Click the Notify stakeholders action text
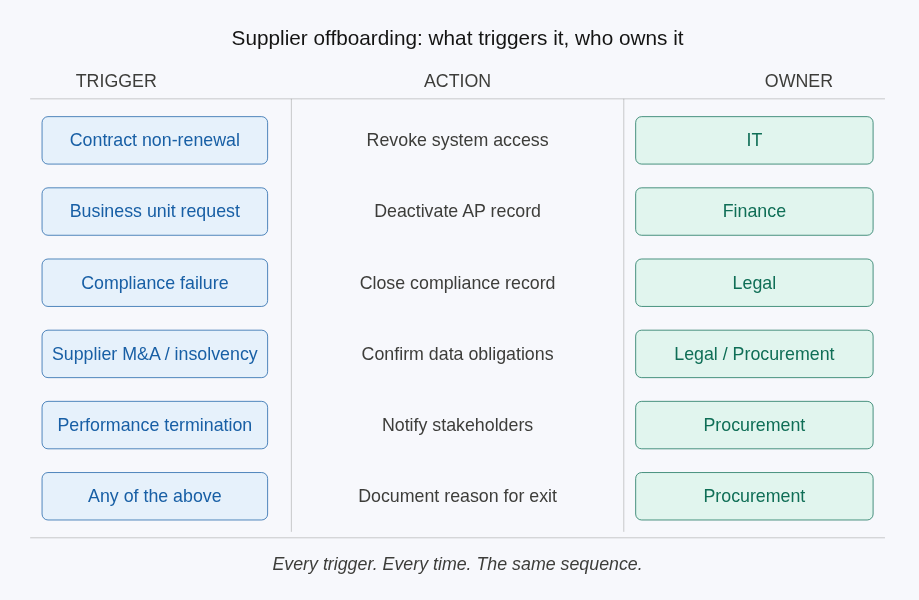919x600 pixels. pos(457,425)
